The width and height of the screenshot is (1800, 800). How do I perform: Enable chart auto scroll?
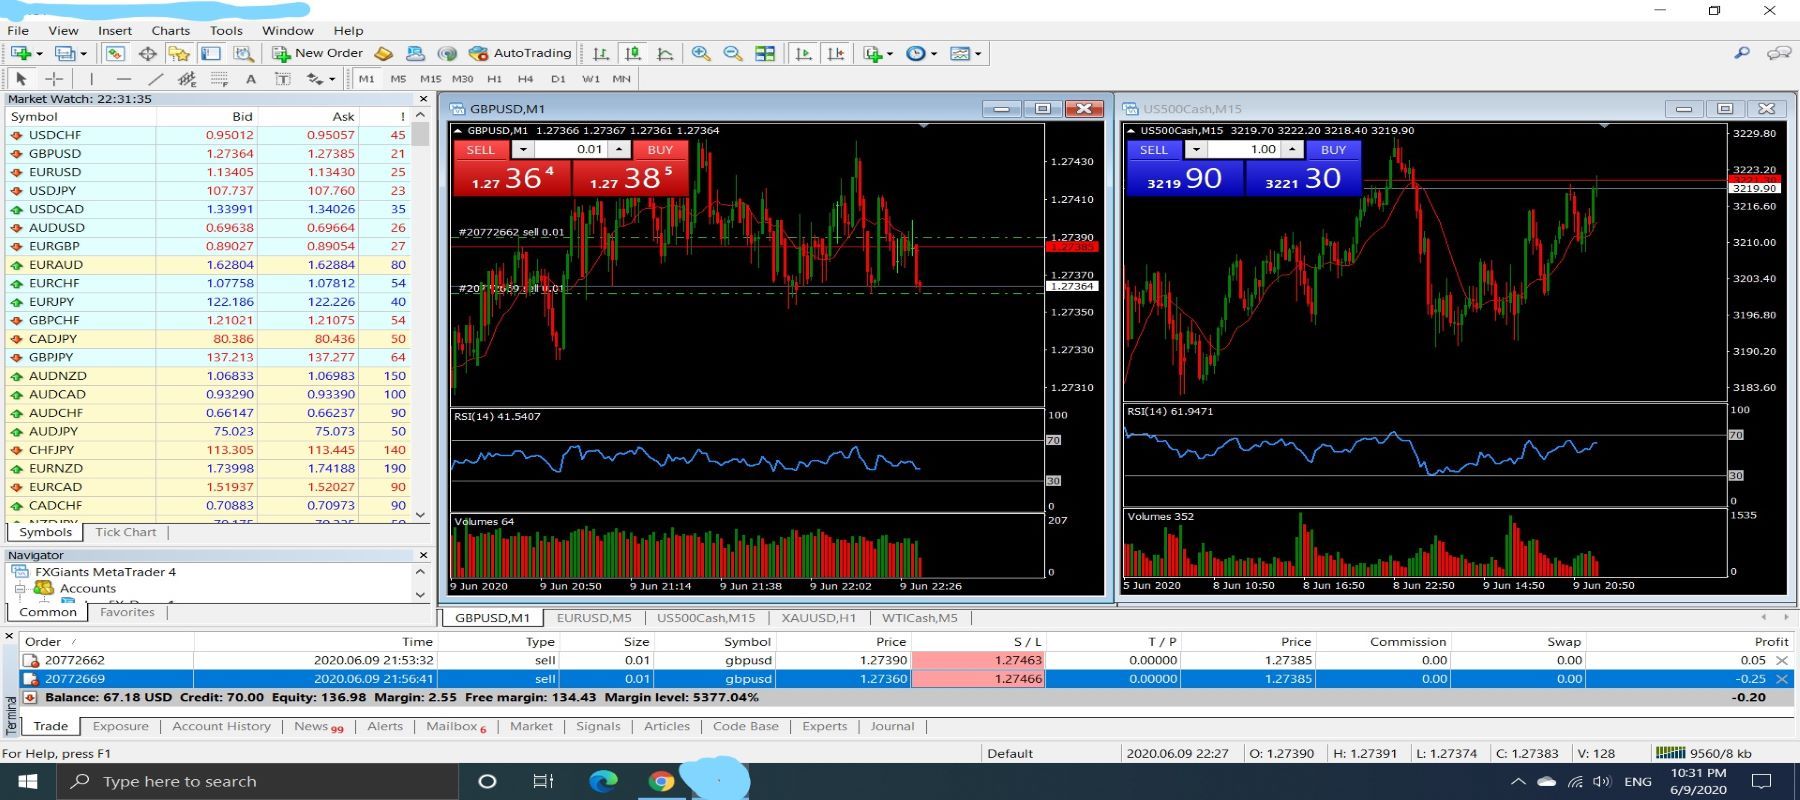tap(803, 53)
